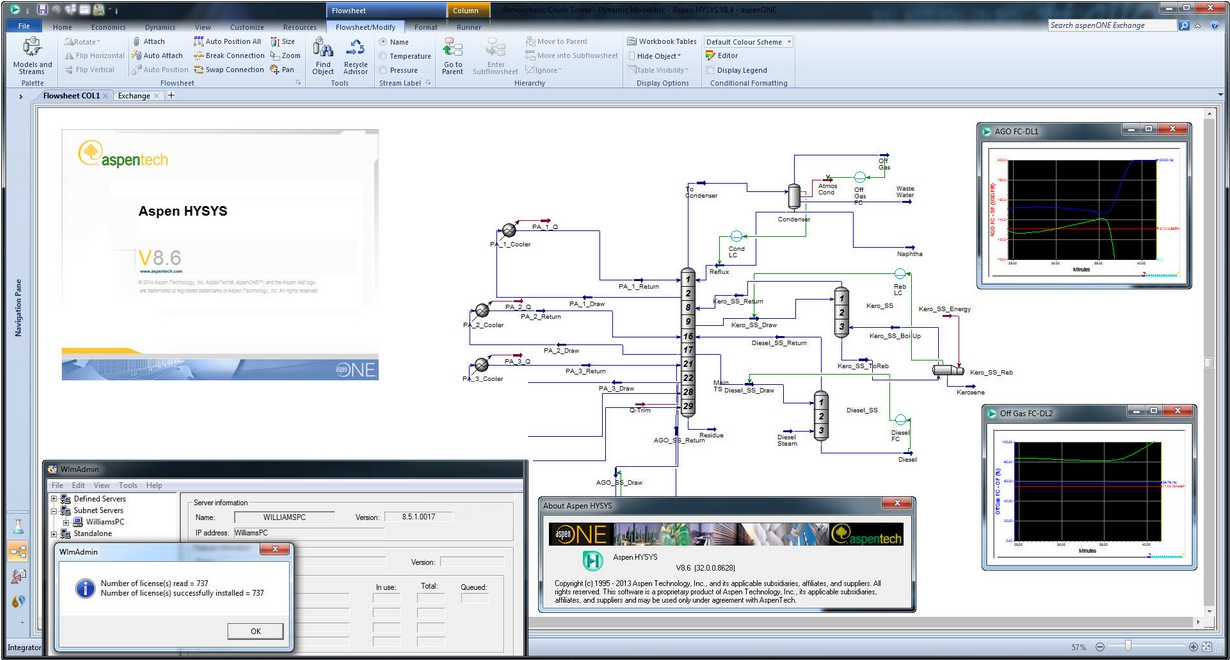Image resolution: width=1230 pixels, height=660 pixels.
Task: Open the Recycle Advisor tool
Action: pyautogui.click(x=356, y=56)
